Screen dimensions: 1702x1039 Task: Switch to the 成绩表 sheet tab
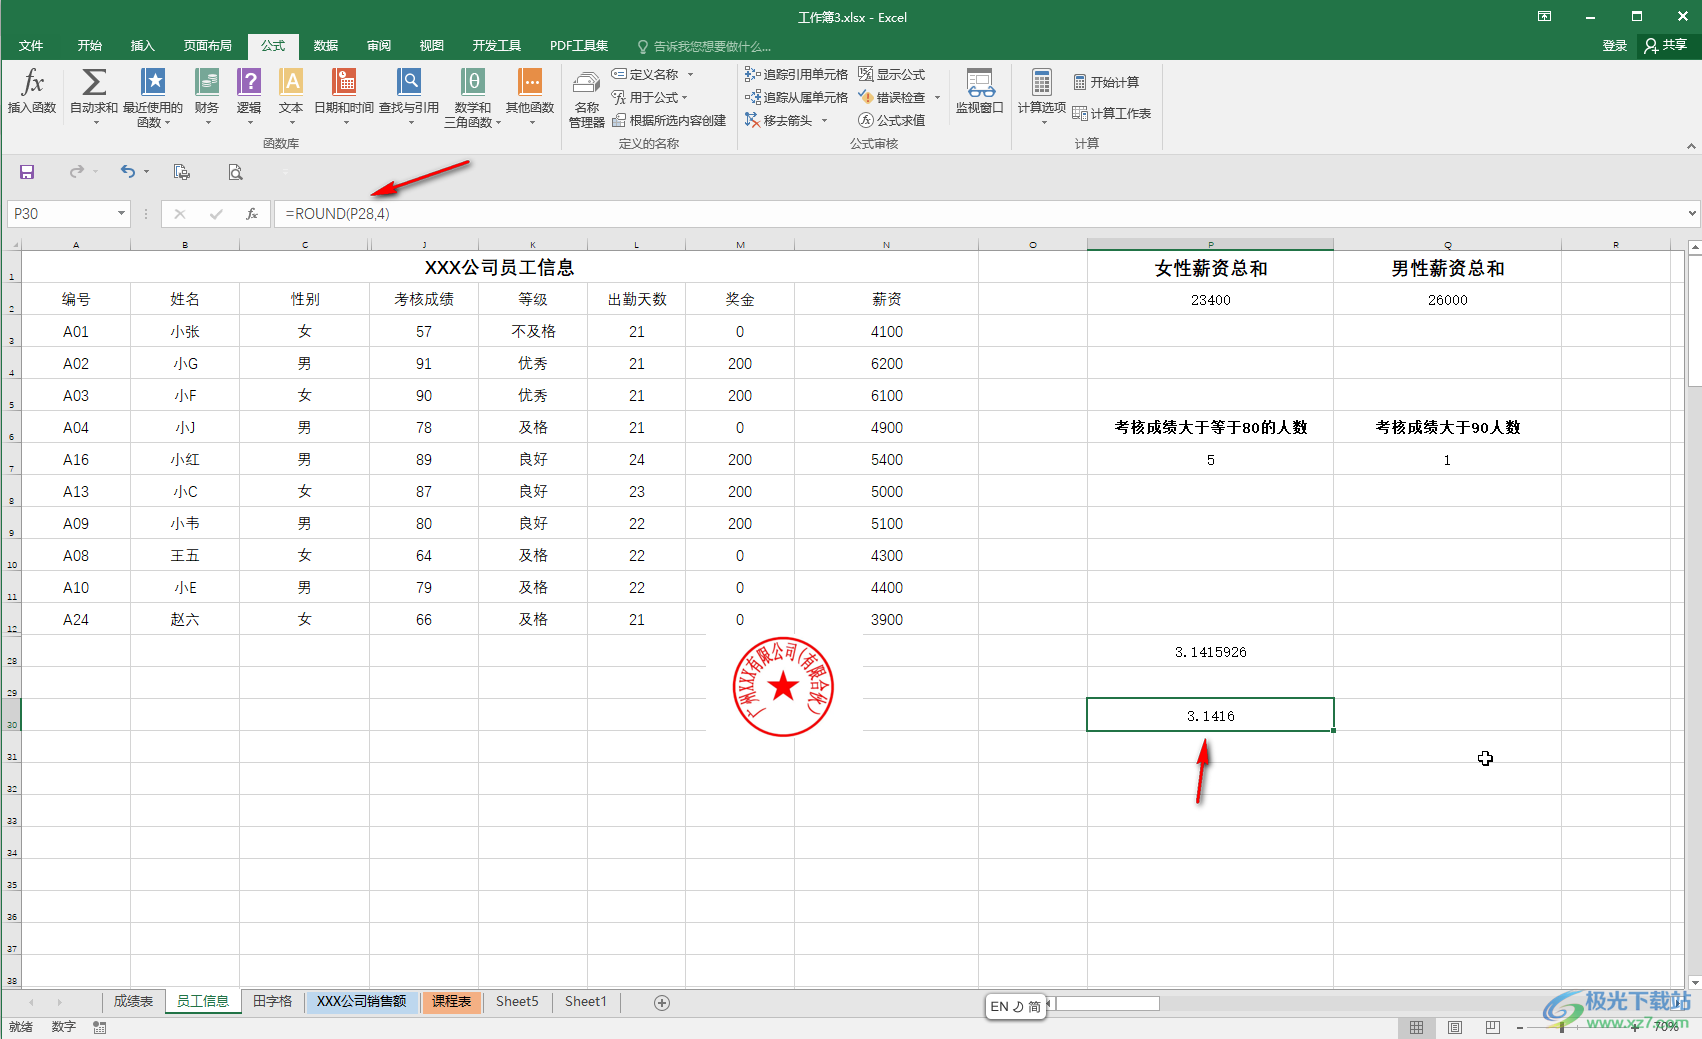(x=133, y=1001)
